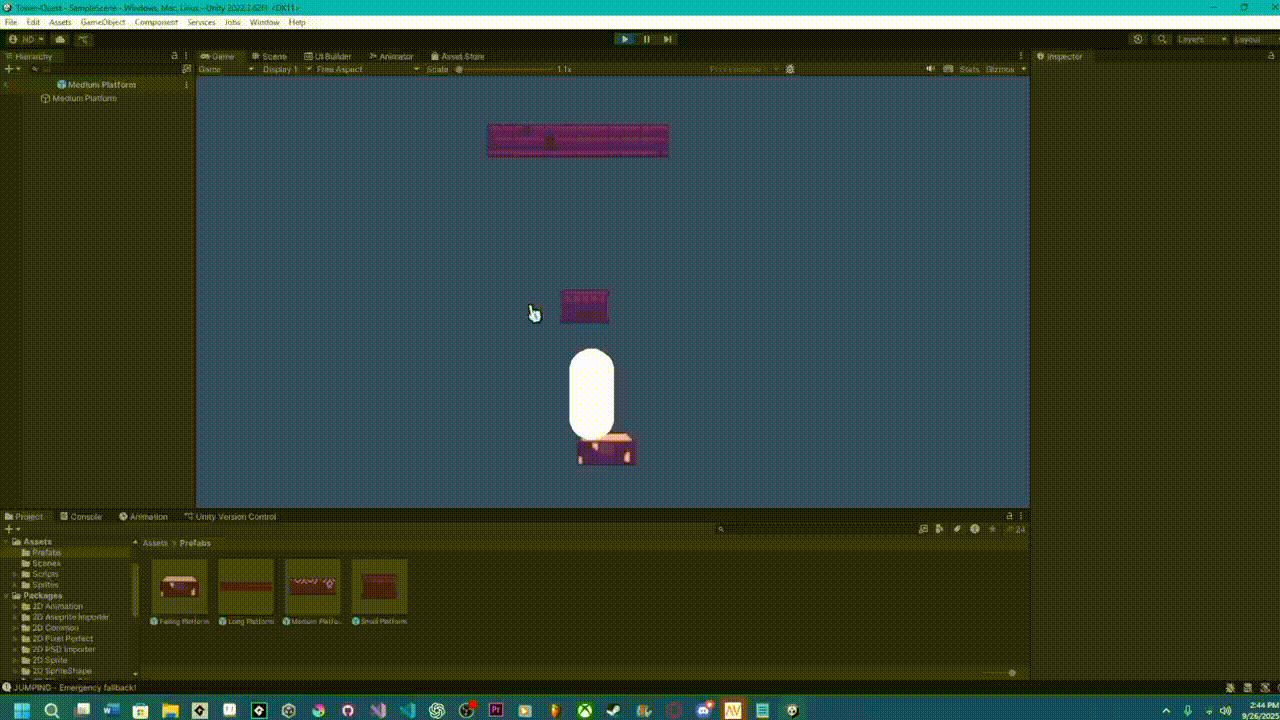Click the Play button in the toolbar
The image size is (1280, 720).
(625, 39)
